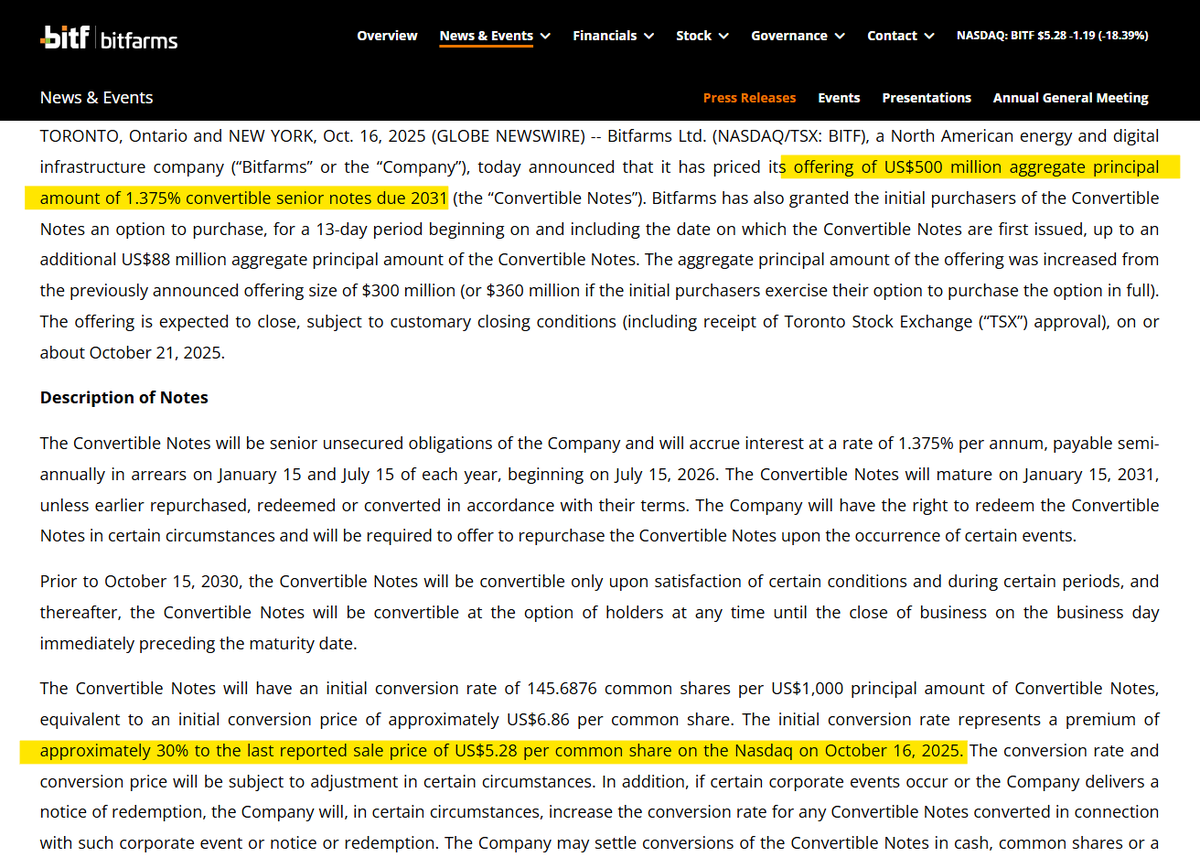Viewport: 1200px width, 857px height.
Task: Open the Presentations subsection
Action: click(x=926, y=98)
